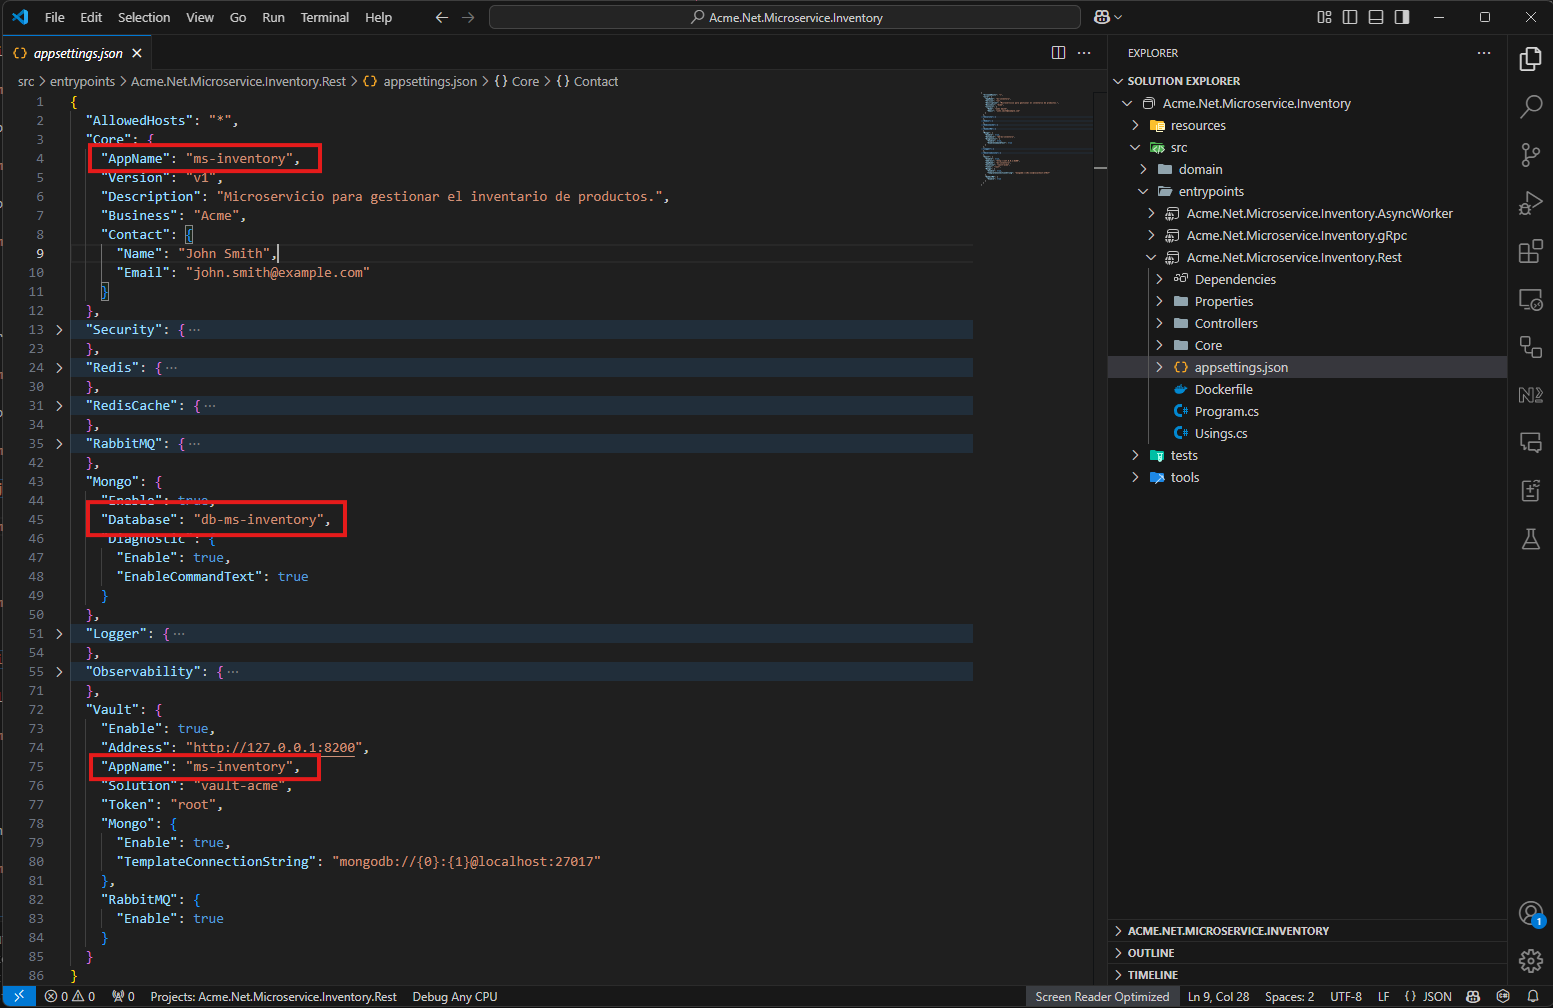Open the notifications bell in status bar
The width and height of the screenshot is (1553, 1008).
[x=1532, y=996]
